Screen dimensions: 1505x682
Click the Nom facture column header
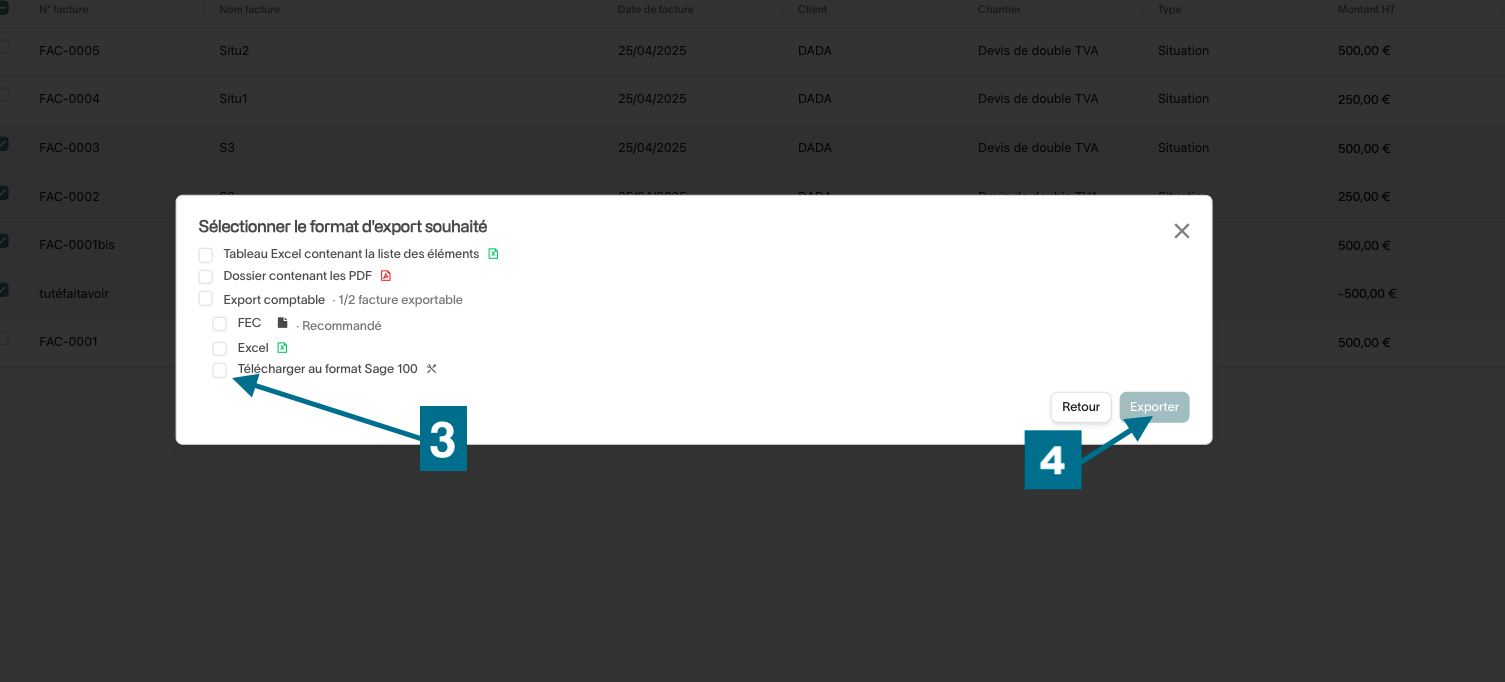[x=249, y=9]
